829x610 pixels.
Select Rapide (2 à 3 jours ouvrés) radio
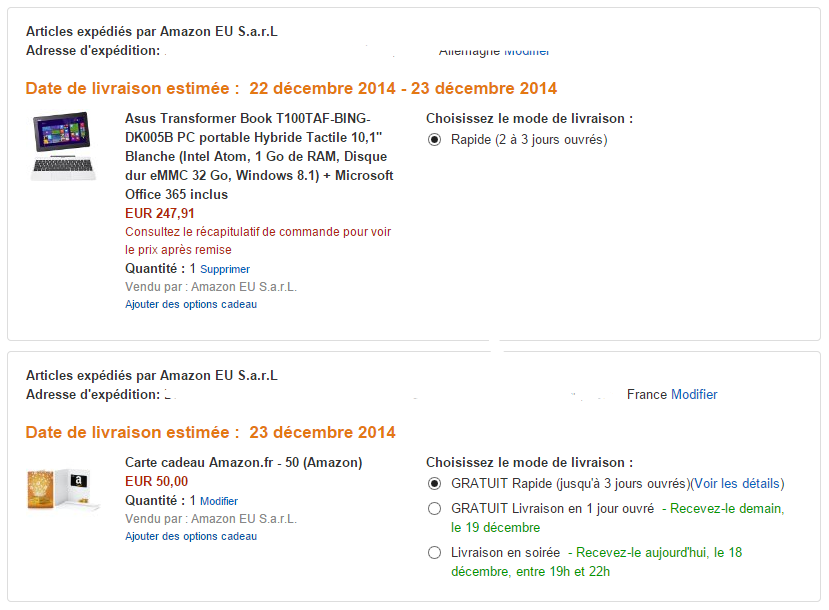pos(435,140)
